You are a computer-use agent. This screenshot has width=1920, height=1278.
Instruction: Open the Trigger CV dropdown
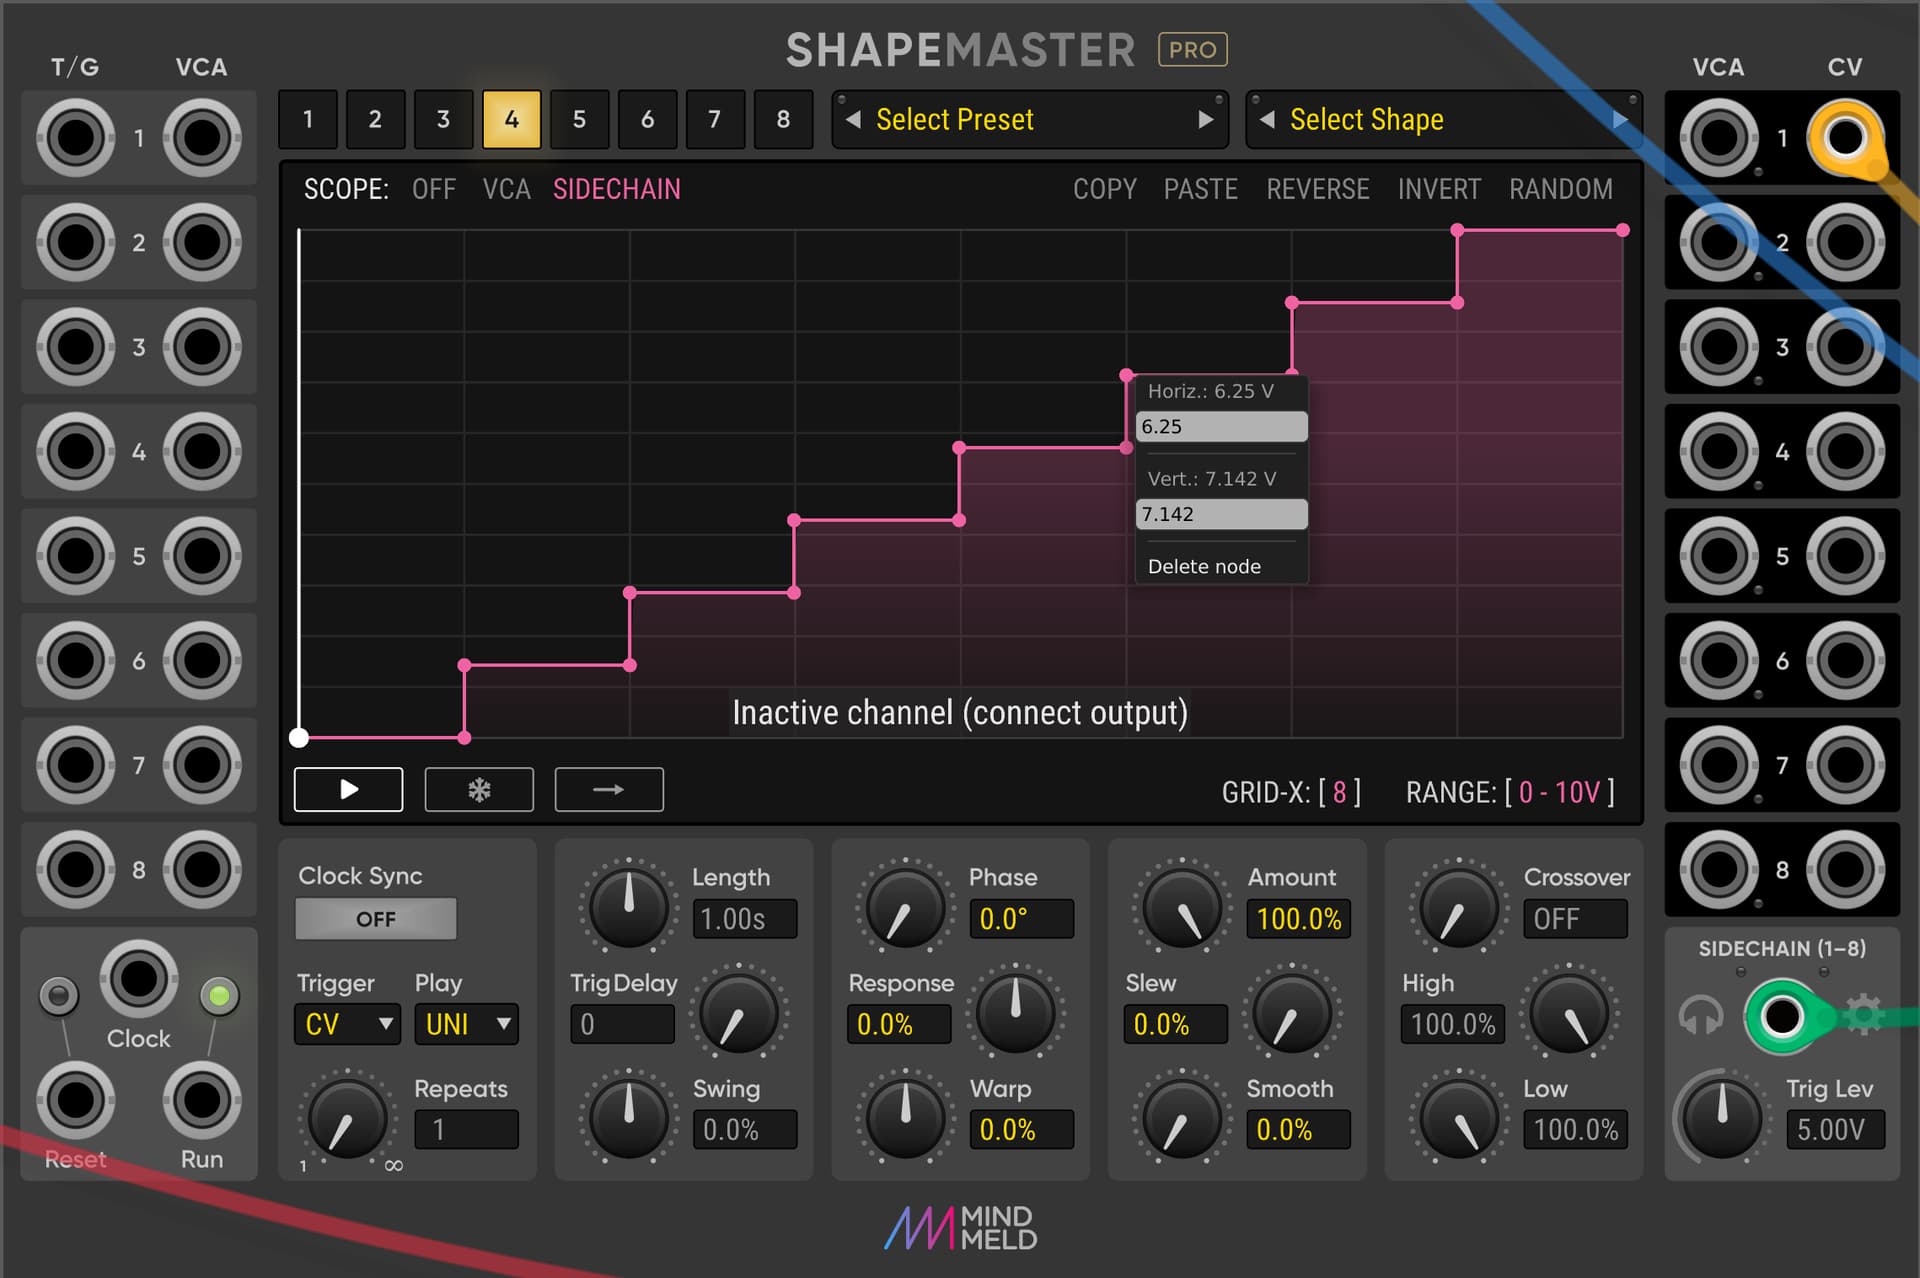(x=347, y=1024)
